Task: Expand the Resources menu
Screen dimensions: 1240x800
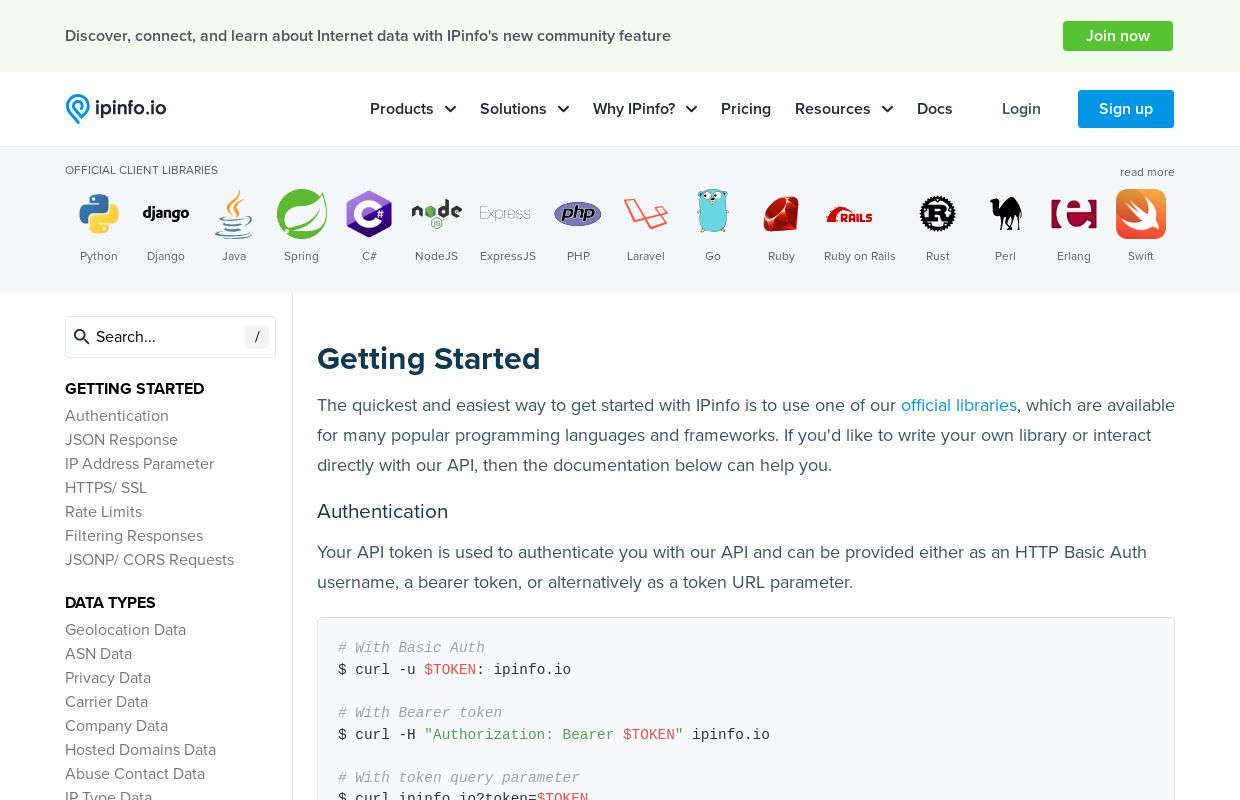Action: point(844,109)
